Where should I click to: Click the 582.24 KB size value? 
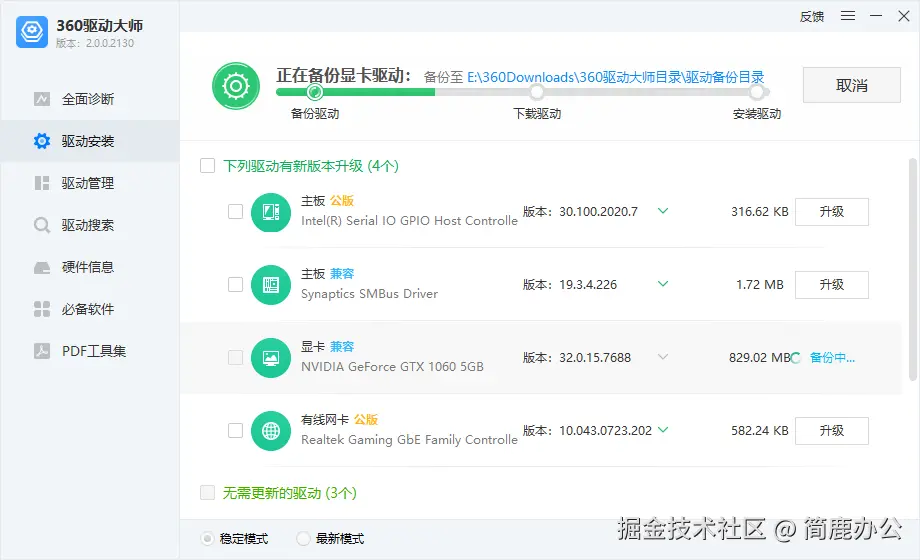(x=760, y=431)
